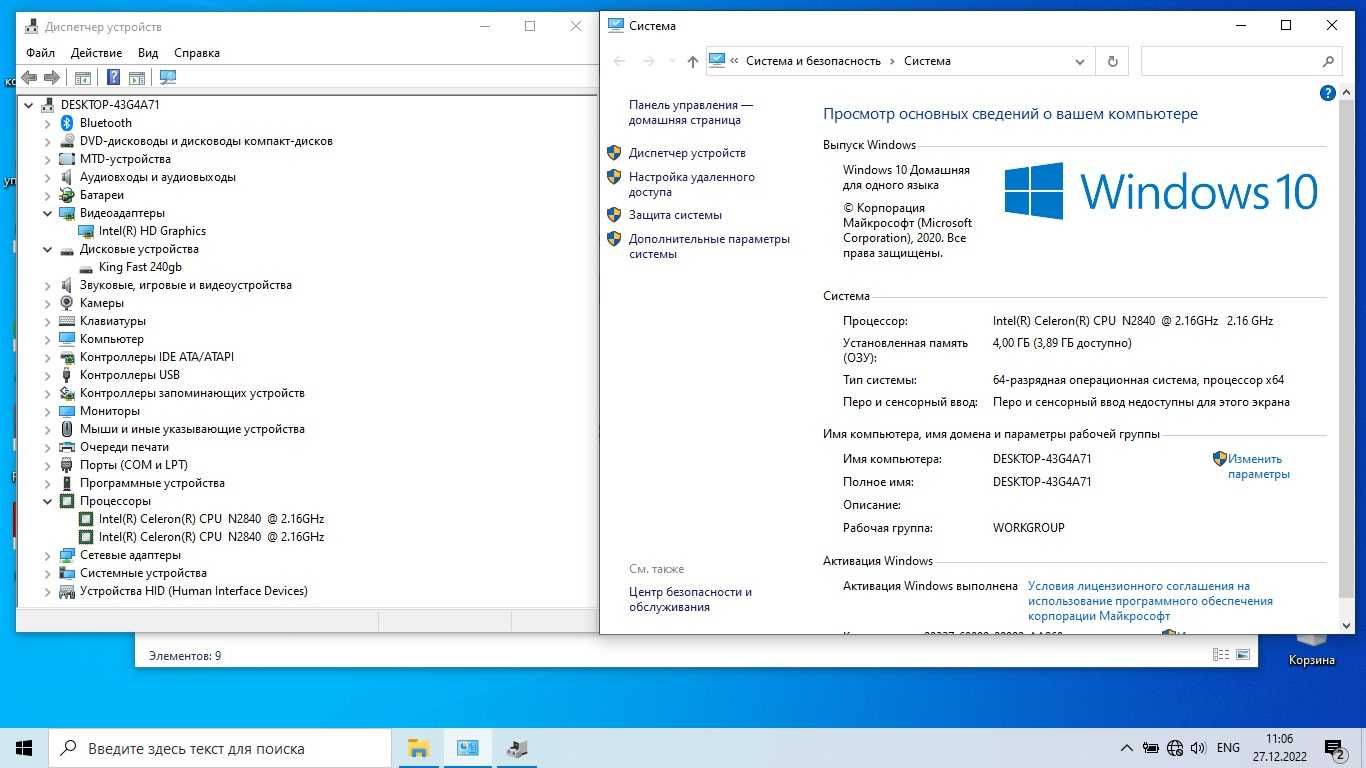This screenshot has width=1366, height=768.
Task: Expand the Порты (COM и LPT) category
Action: click(47, 465)
